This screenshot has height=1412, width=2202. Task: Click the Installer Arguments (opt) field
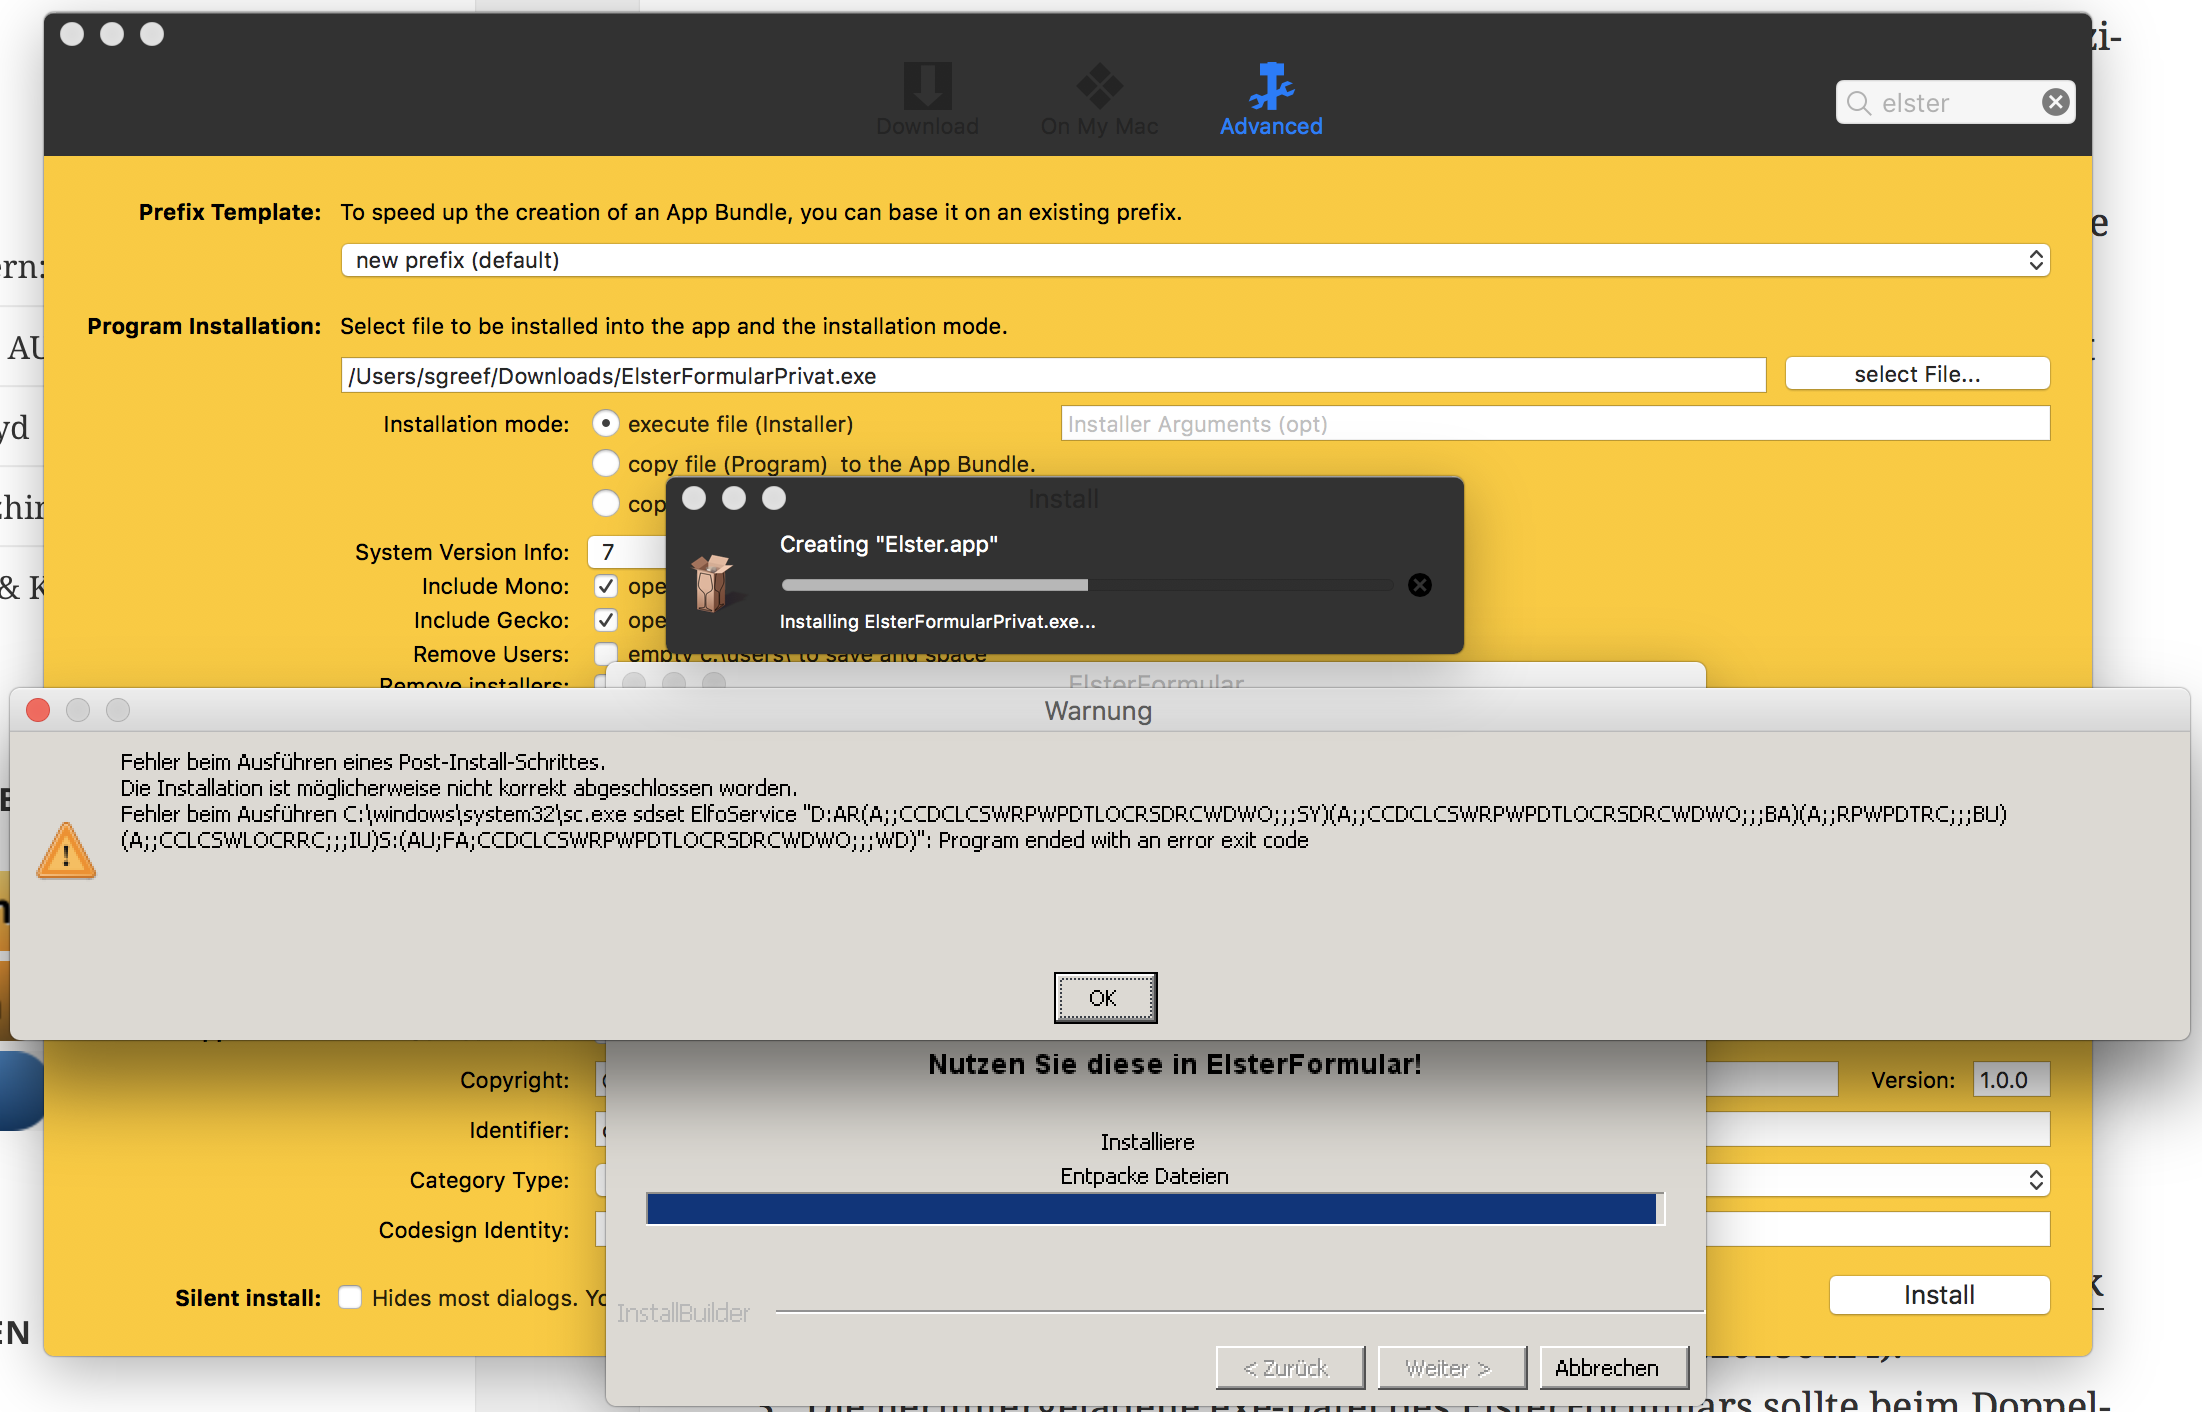[x=1555, y=423]
